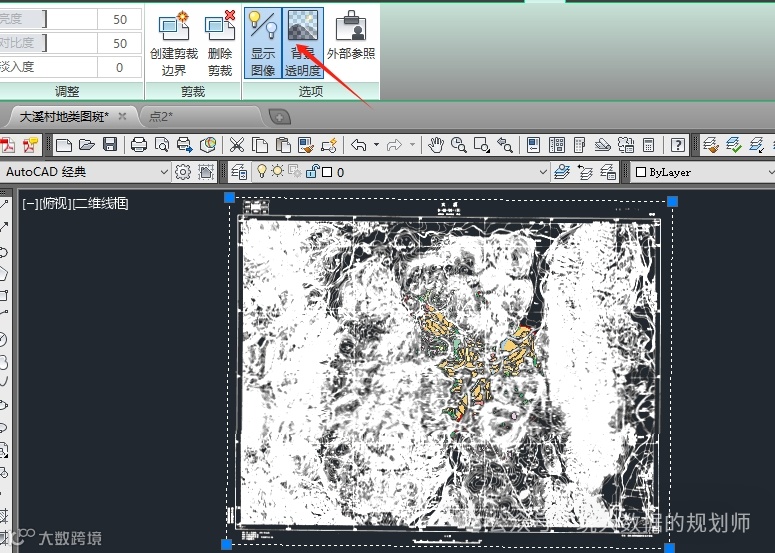Close the 大溪村地类图斑 tab
This screenshot has height=553, width=775.
[122, 117]
